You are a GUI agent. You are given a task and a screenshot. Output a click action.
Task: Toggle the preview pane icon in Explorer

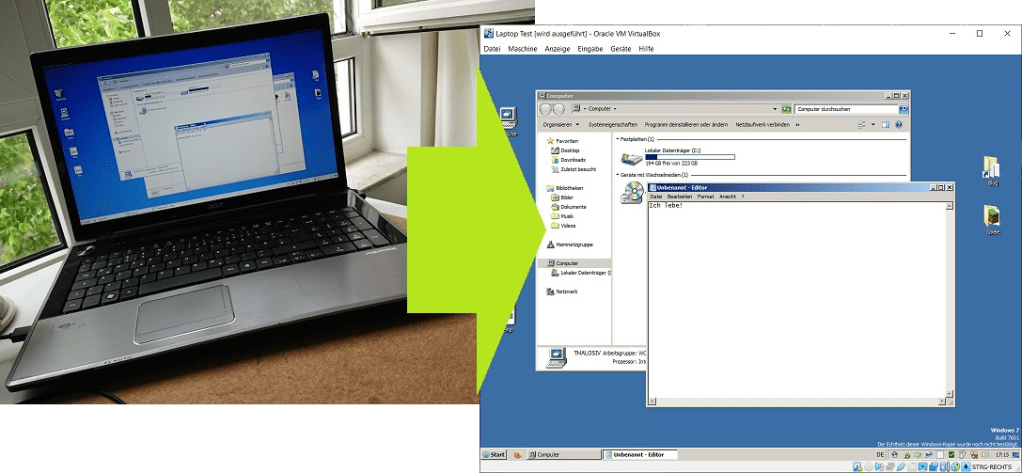pyautogui.click(x=884, y=125)
